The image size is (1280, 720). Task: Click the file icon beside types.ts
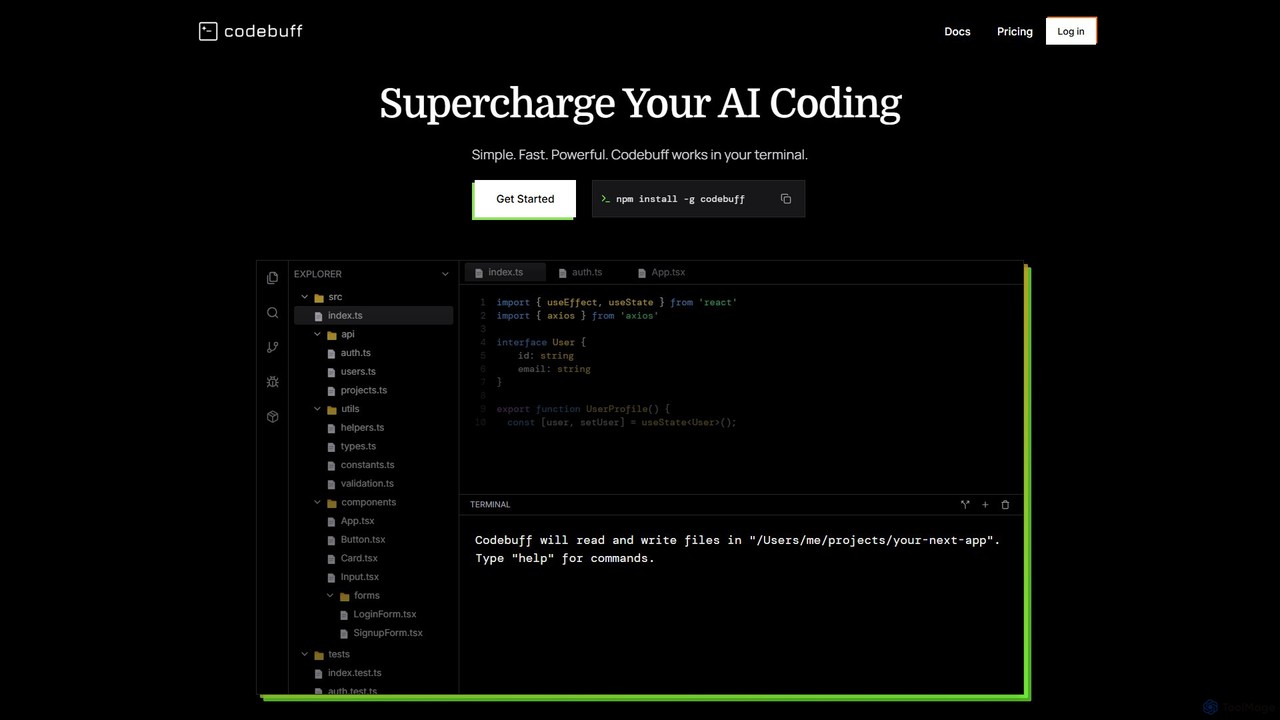pyautogui.click(x=332, y=447)
